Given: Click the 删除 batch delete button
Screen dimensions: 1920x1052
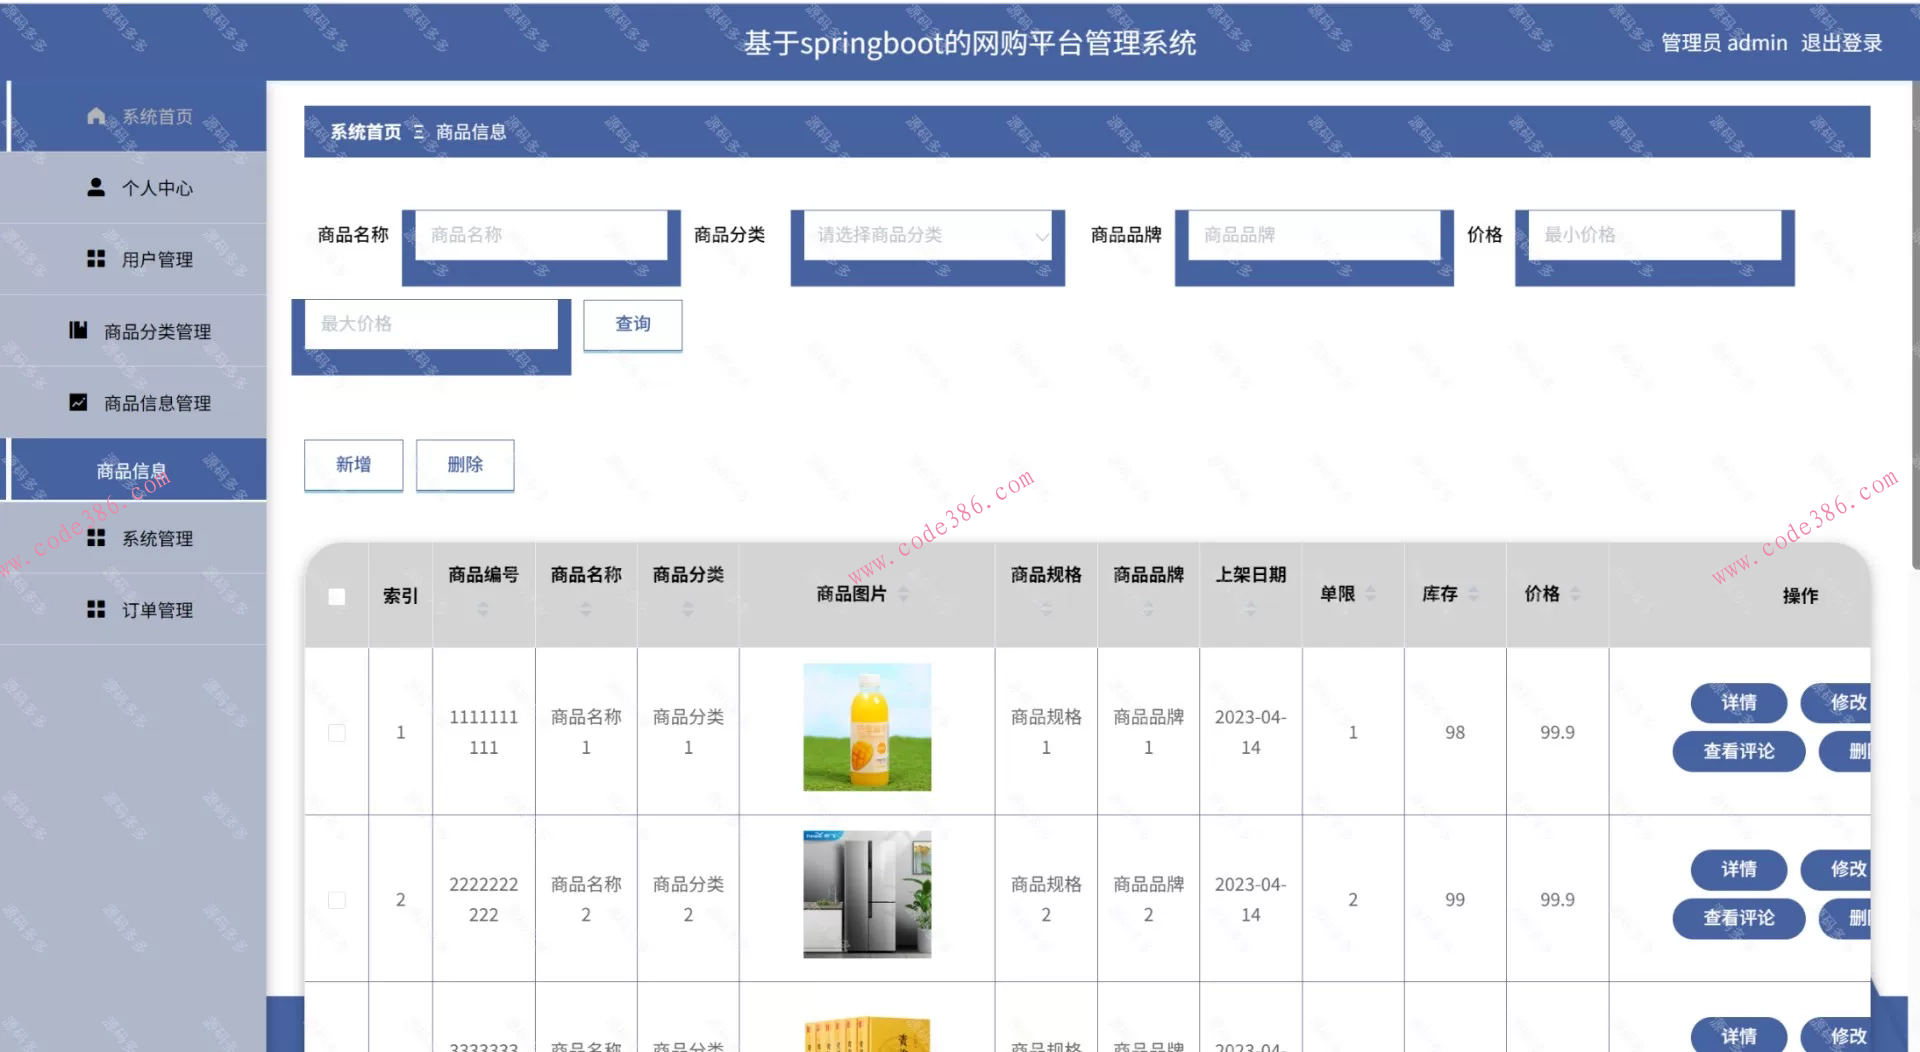Looking at the screenshot, I should click(x=465, y=465).
